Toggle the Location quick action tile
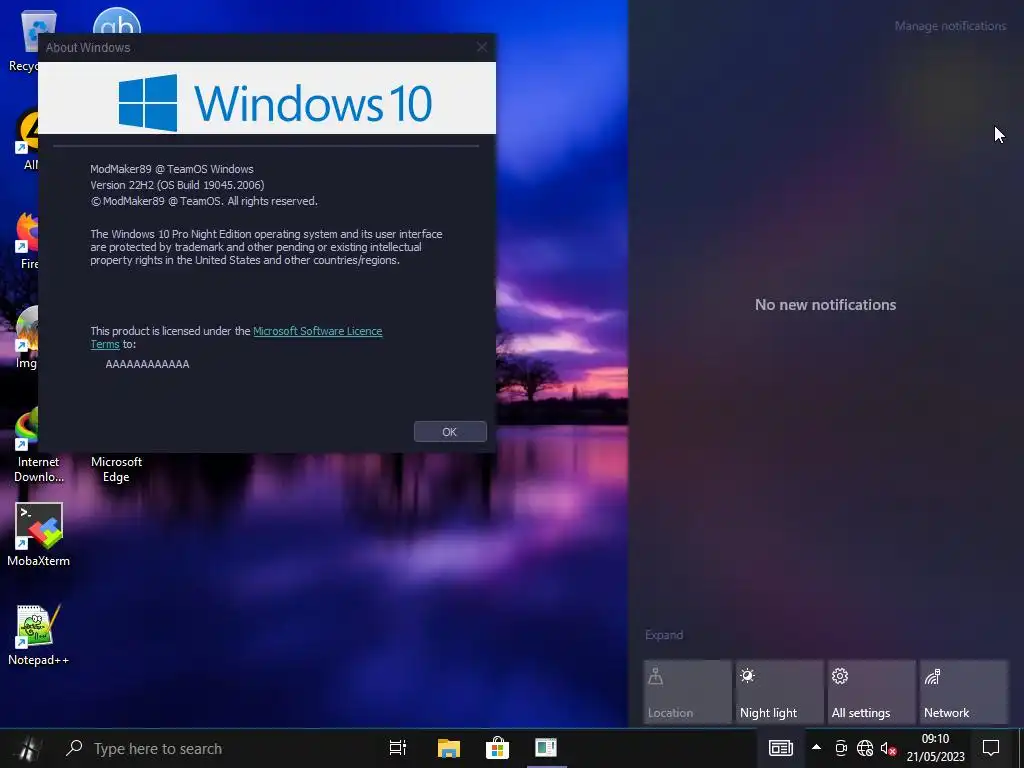 point(687,692)
